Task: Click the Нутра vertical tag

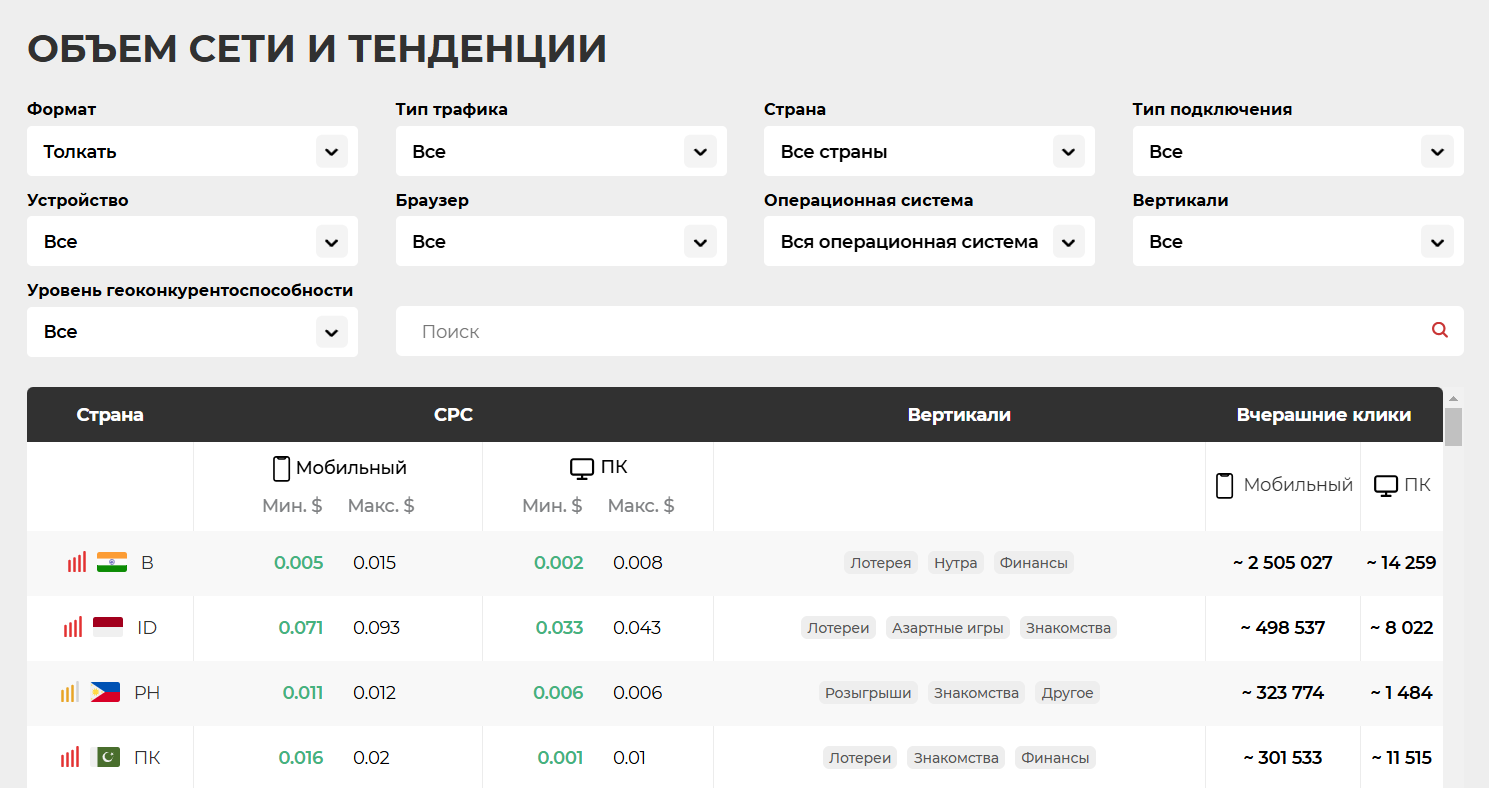Action: (x=955, y=563)
